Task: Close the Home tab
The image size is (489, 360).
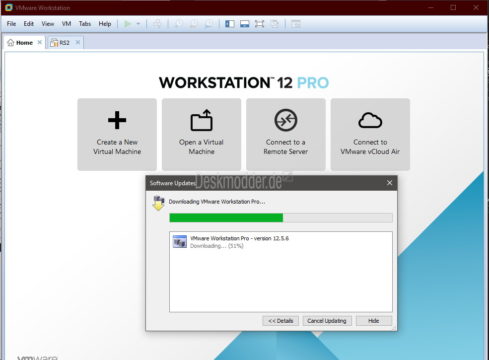Action: tap(40, 42)
